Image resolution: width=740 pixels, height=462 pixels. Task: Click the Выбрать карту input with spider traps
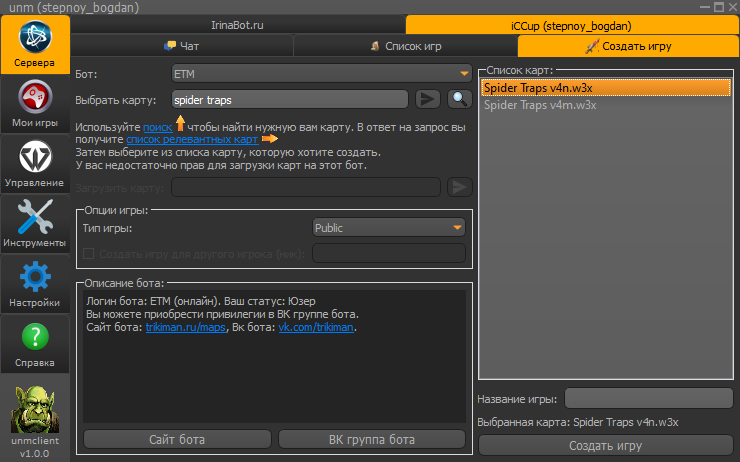[290, 100]
